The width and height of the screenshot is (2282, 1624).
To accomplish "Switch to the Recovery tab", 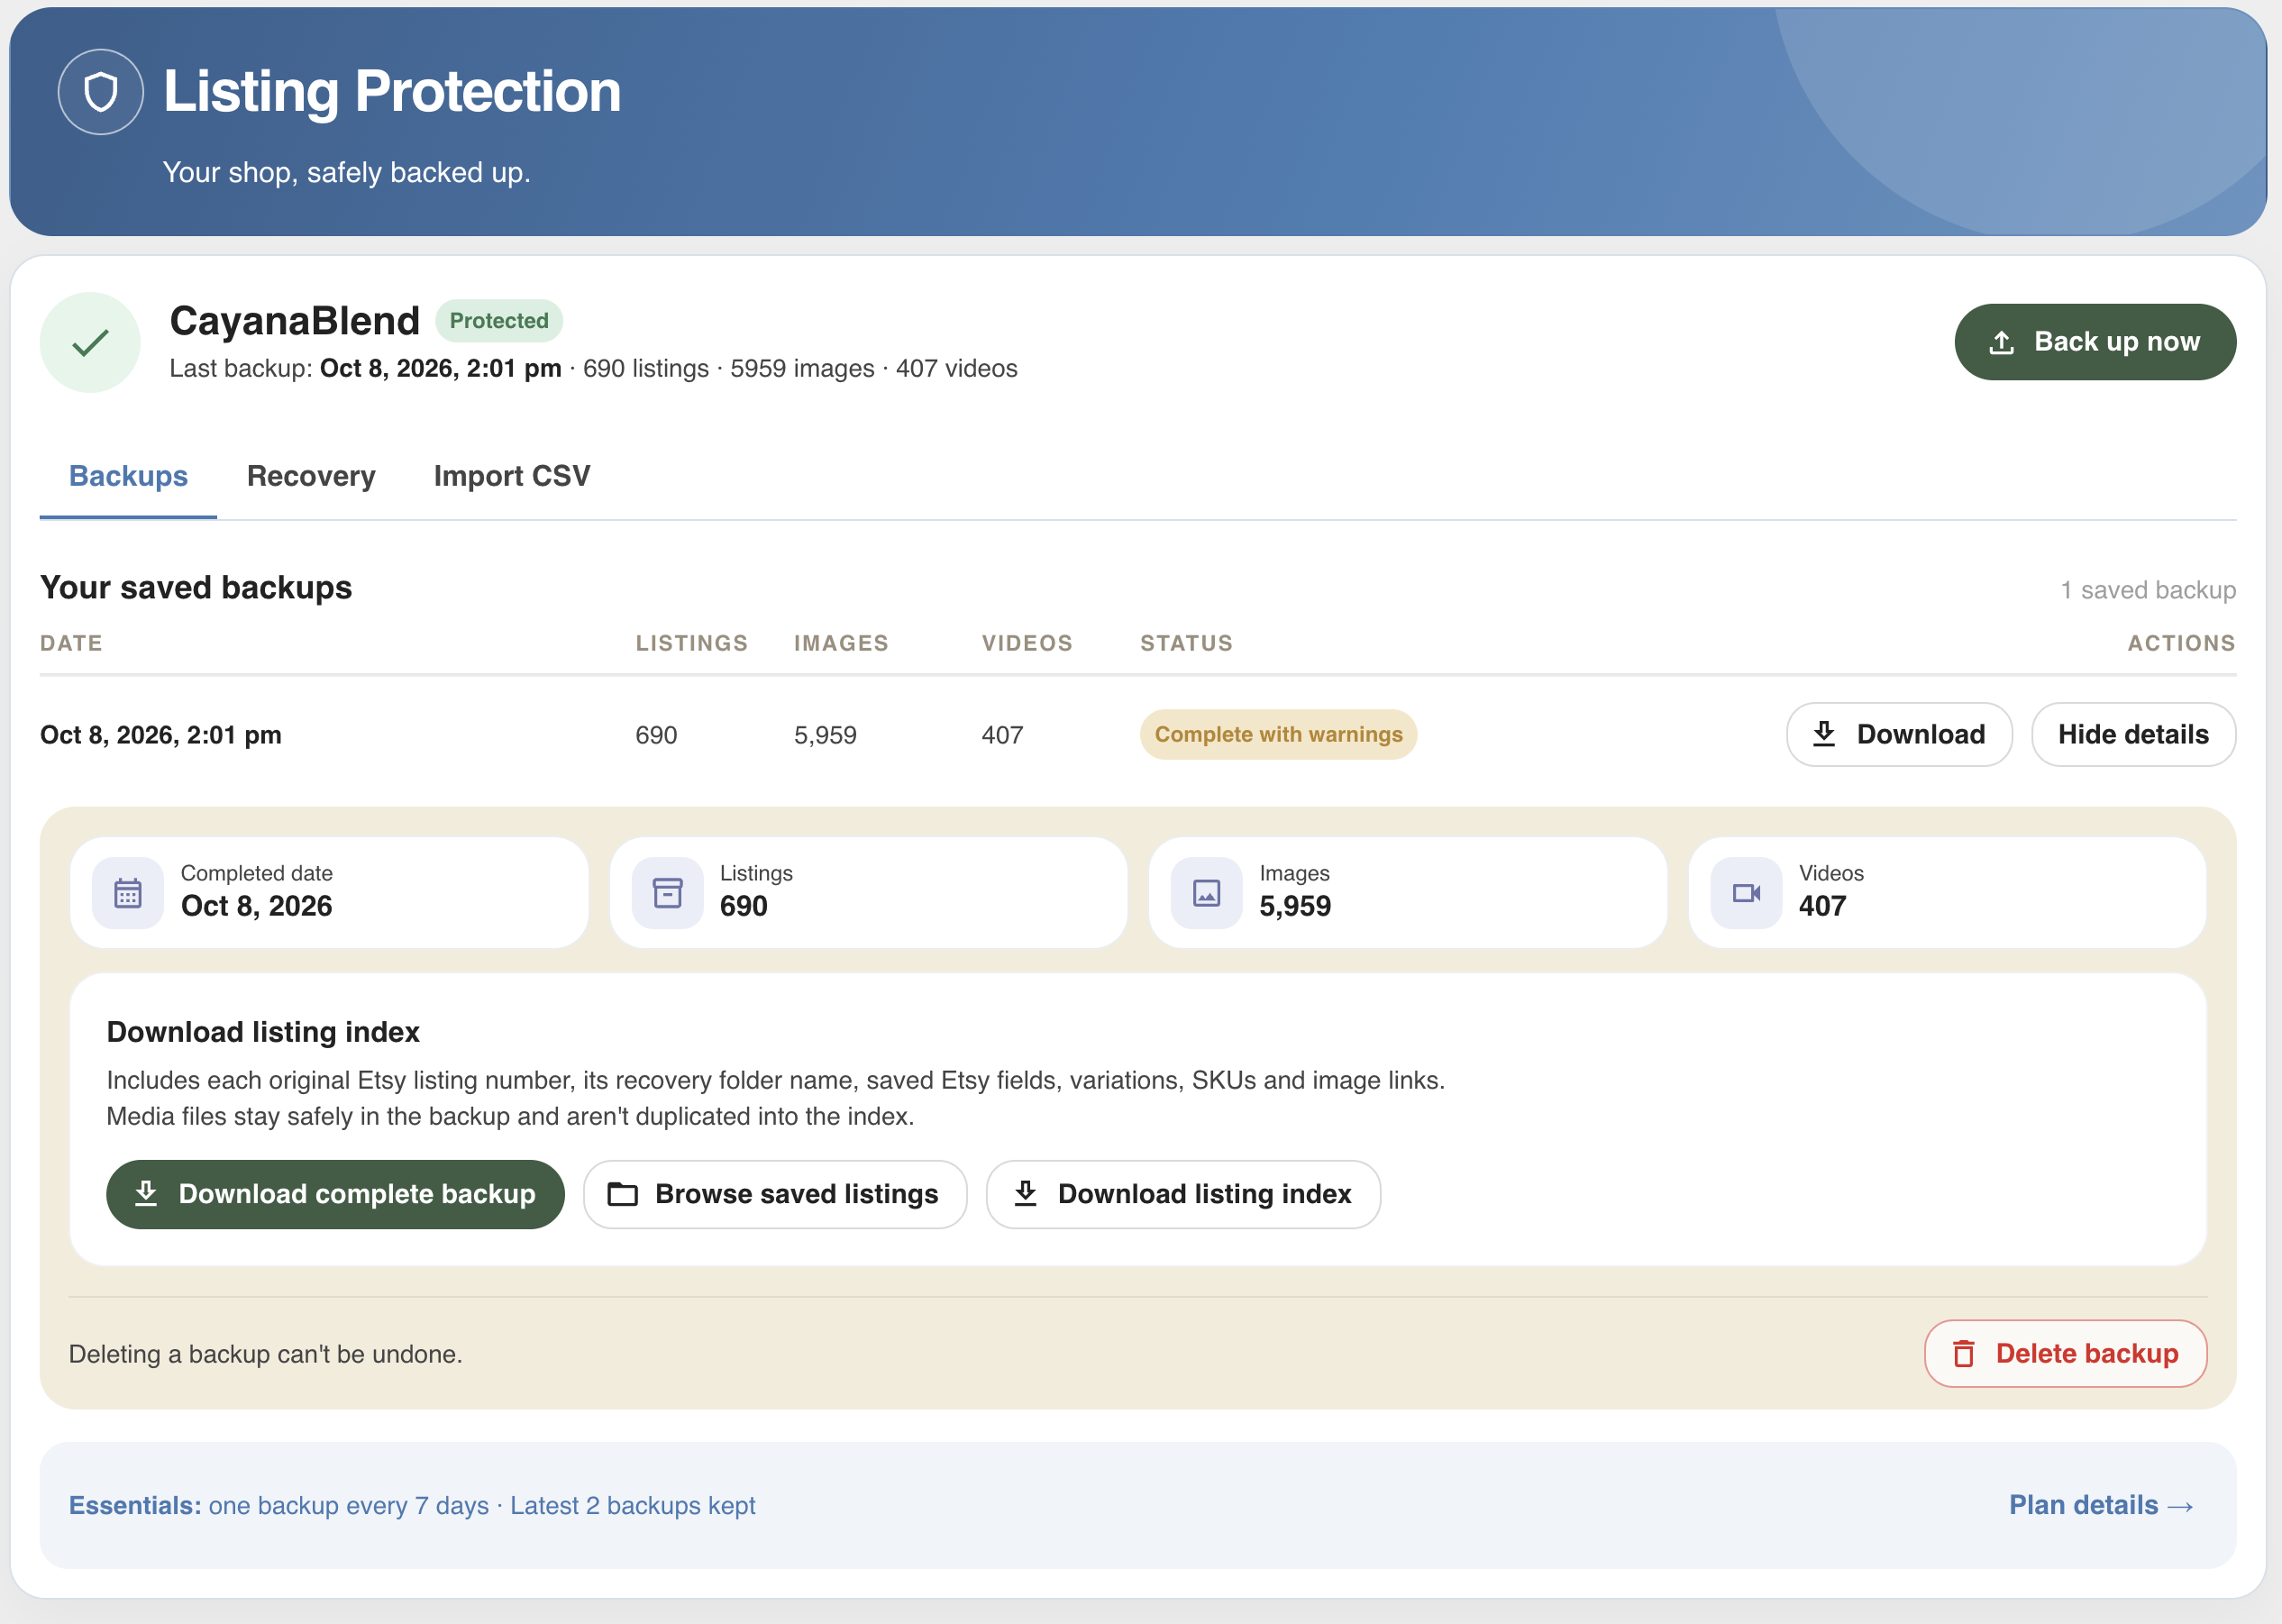I will click(311, 476).
